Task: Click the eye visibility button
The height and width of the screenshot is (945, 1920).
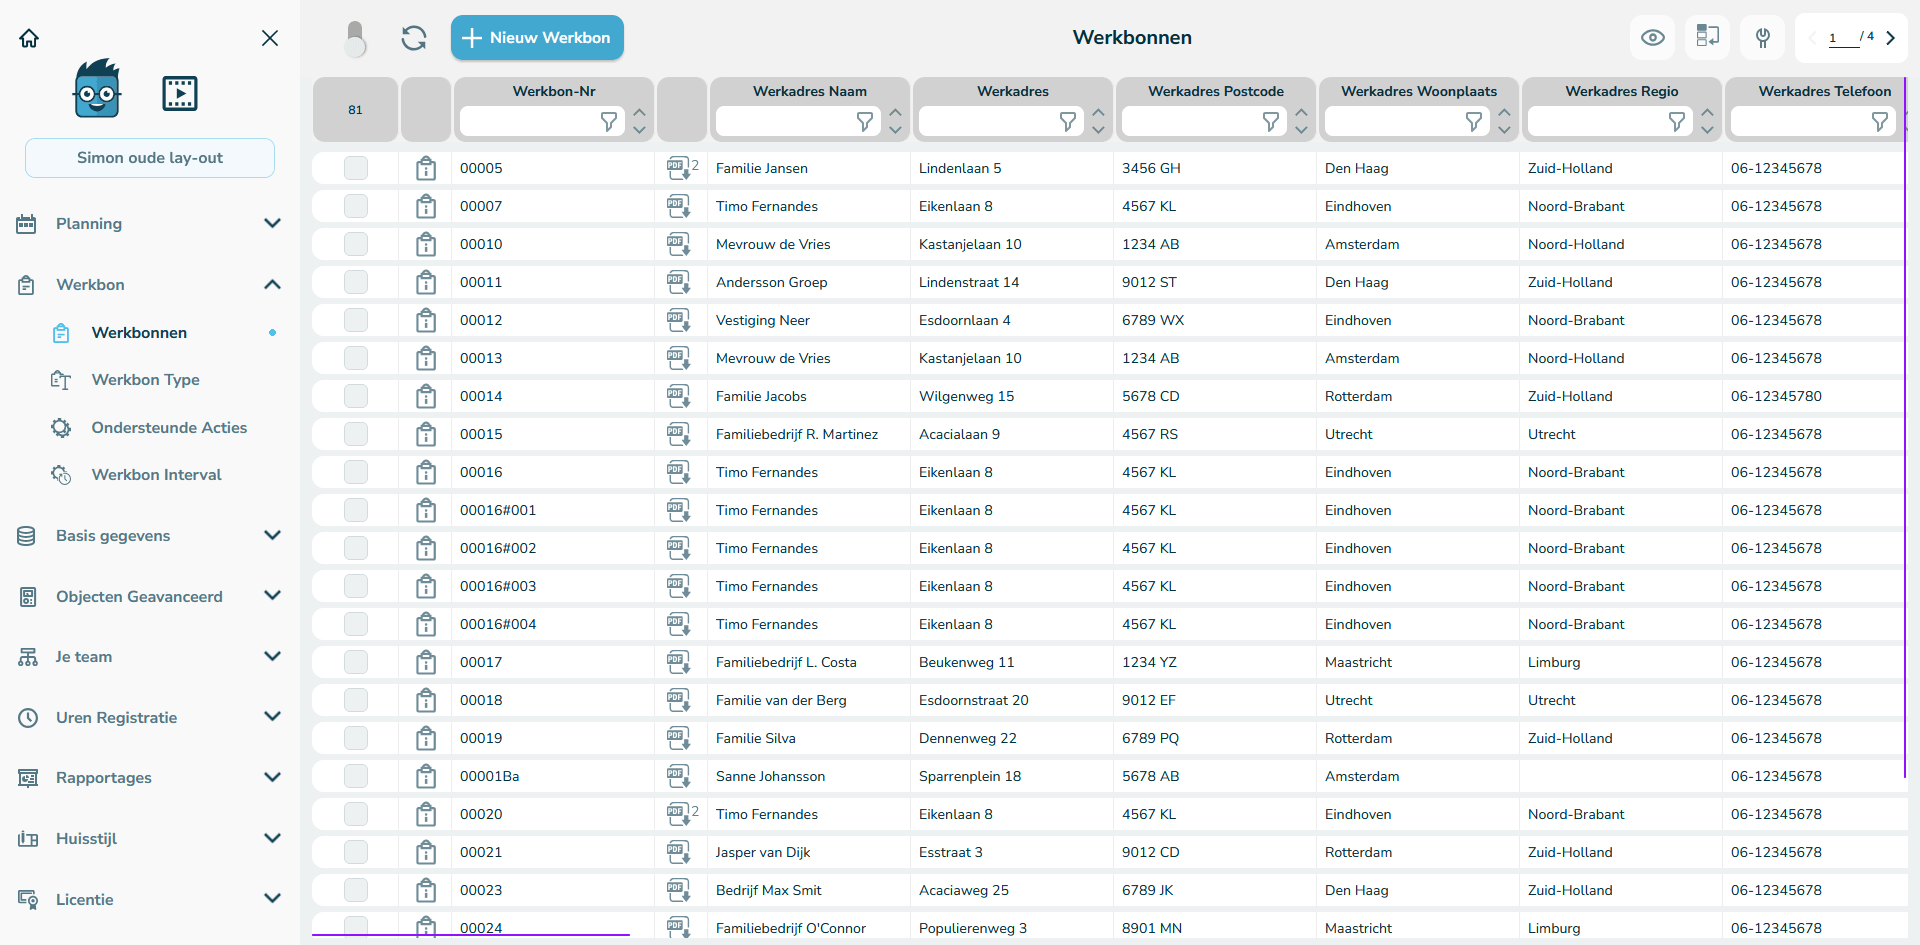Action: pos(1653,38)
